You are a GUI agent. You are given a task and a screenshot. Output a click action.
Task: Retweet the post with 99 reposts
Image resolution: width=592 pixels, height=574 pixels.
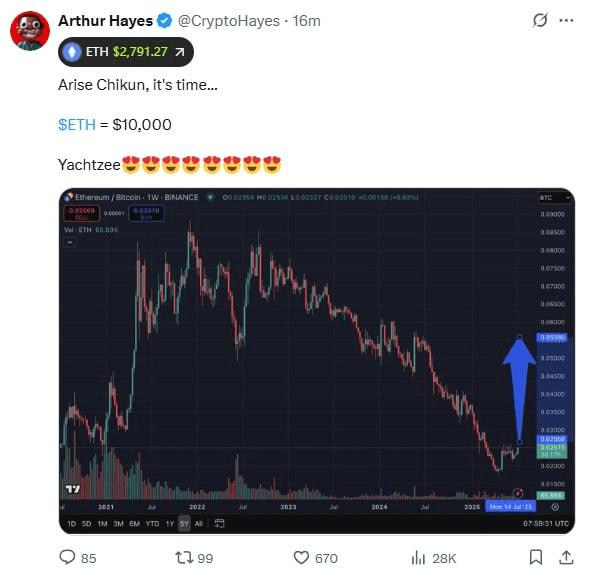pyautogui.click(x=184, y=558)
